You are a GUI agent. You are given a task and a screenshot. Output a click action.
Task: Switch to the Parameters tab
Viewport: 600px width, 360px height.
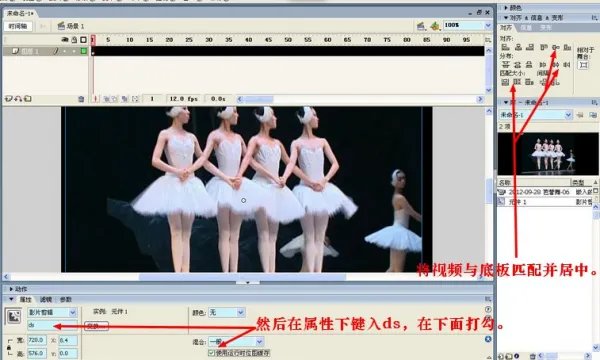66,299
